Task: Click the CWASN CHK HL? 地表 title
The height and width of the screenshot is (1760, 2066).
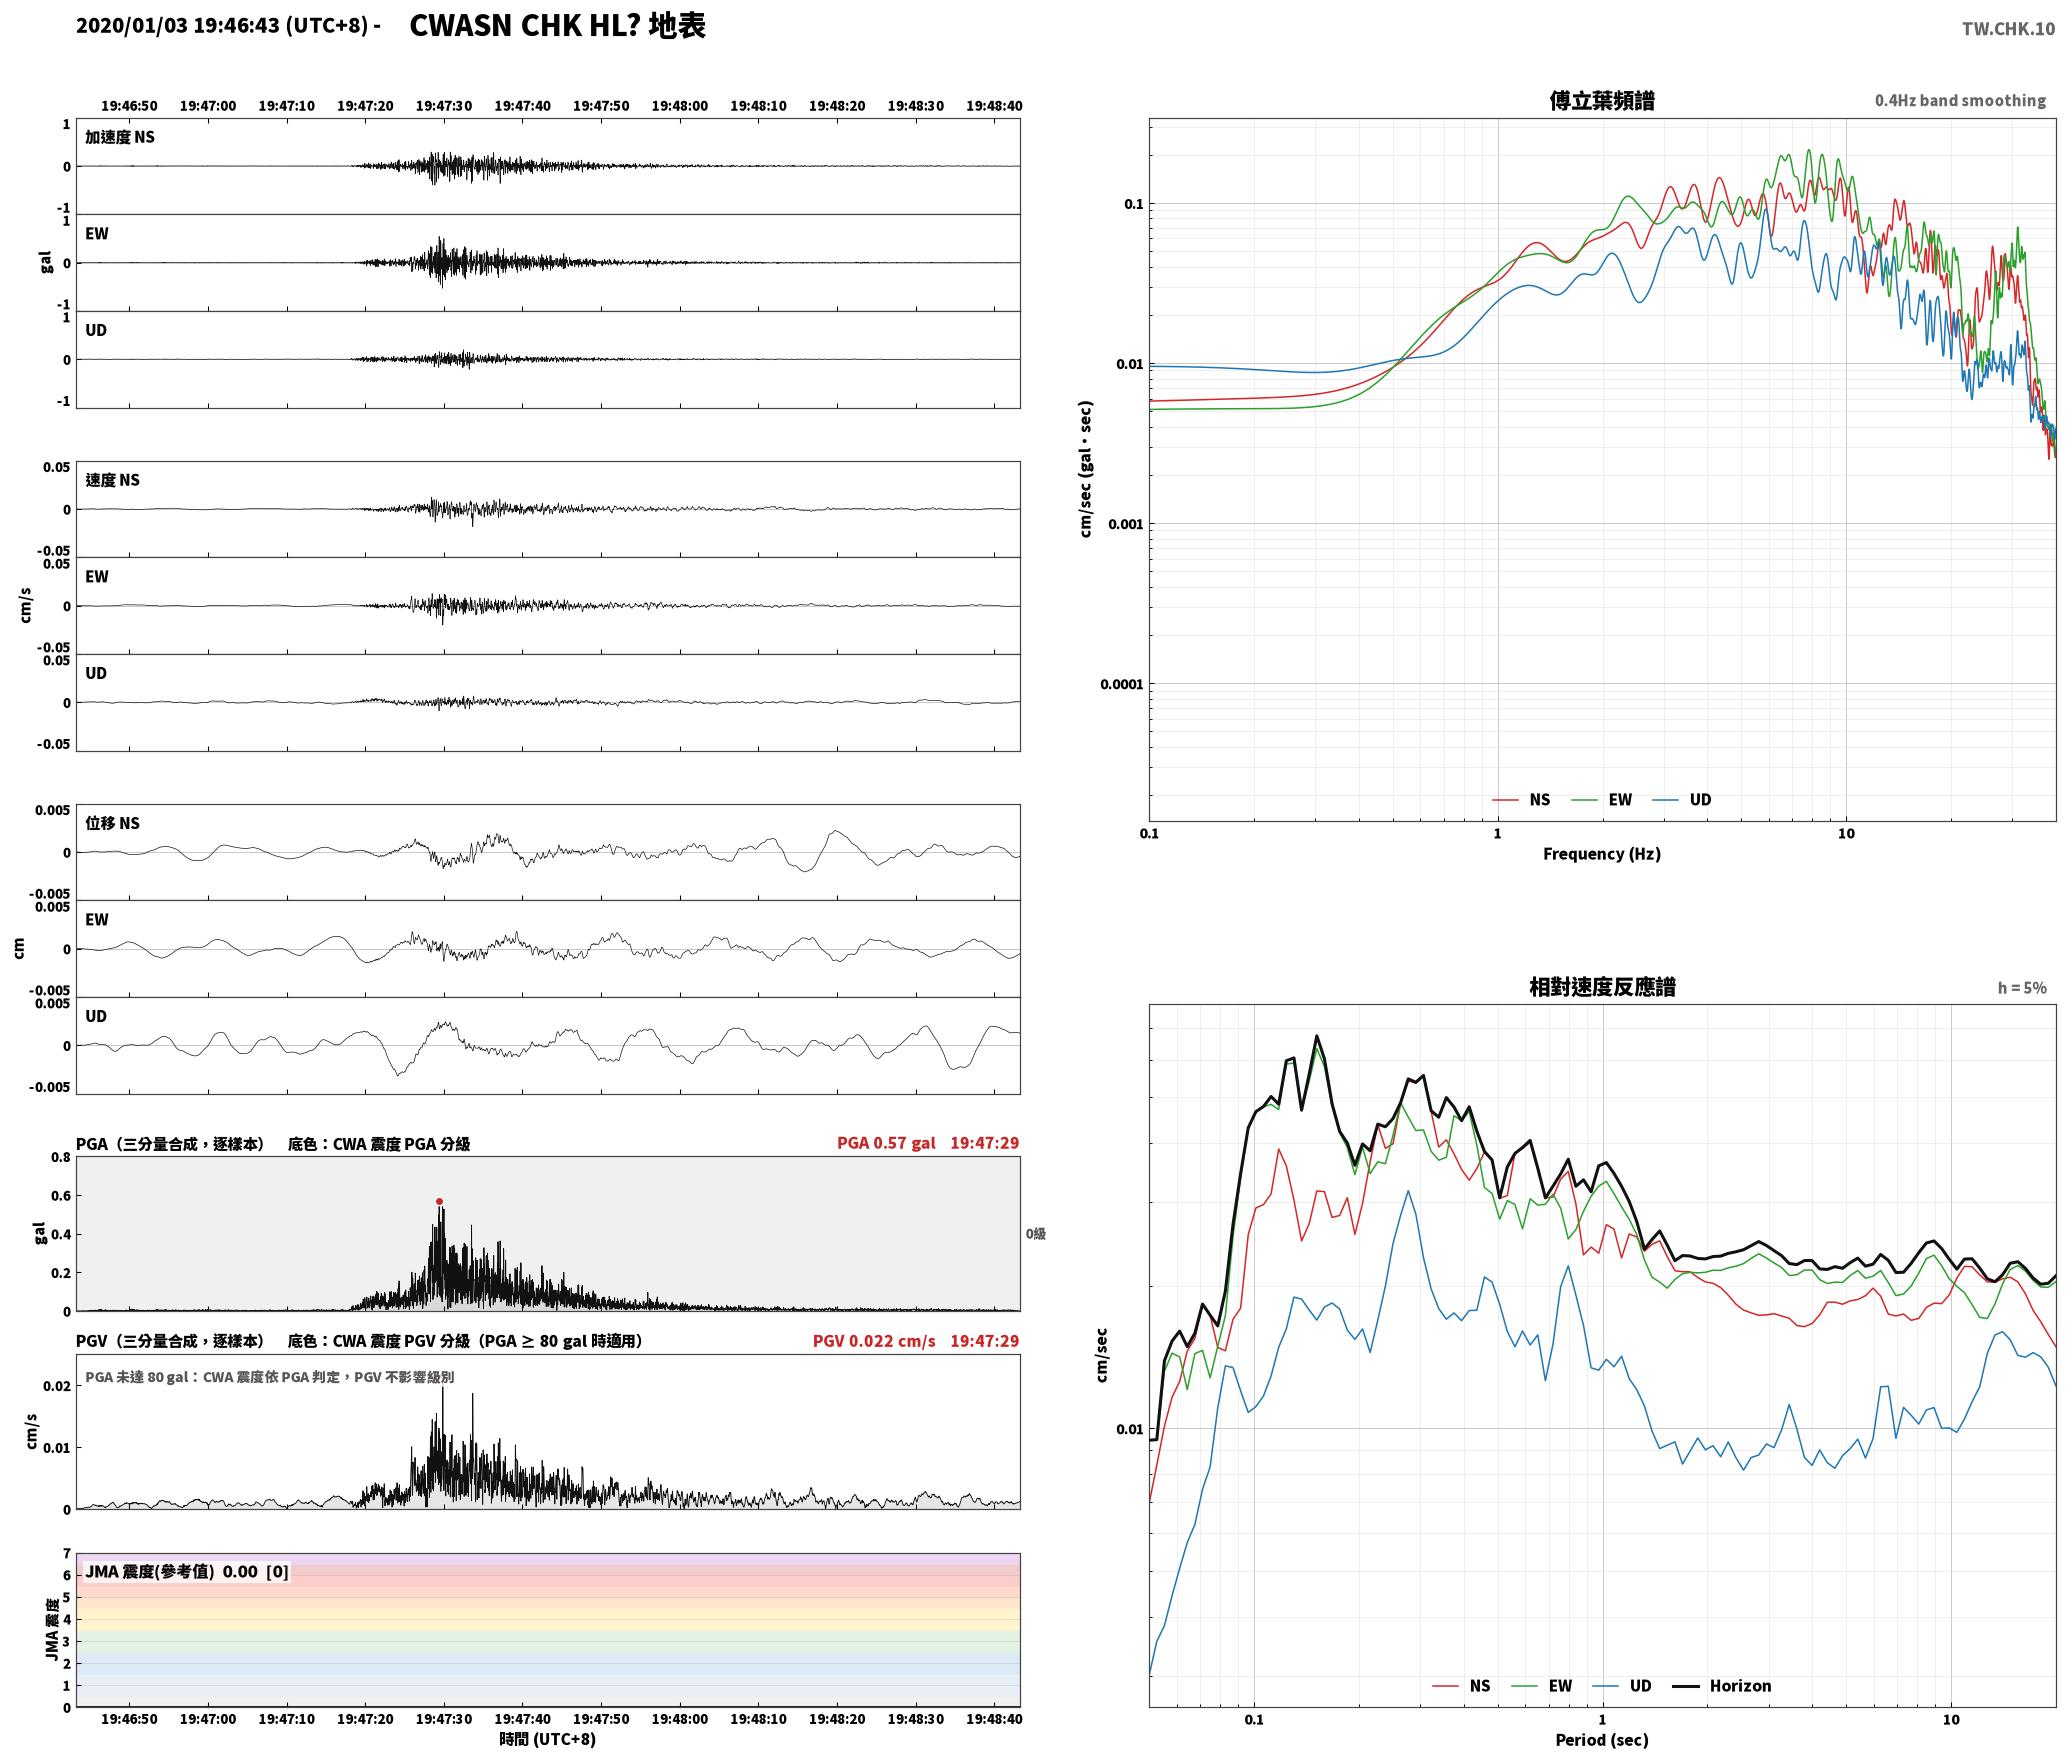Action: click(x=557, y=26)
